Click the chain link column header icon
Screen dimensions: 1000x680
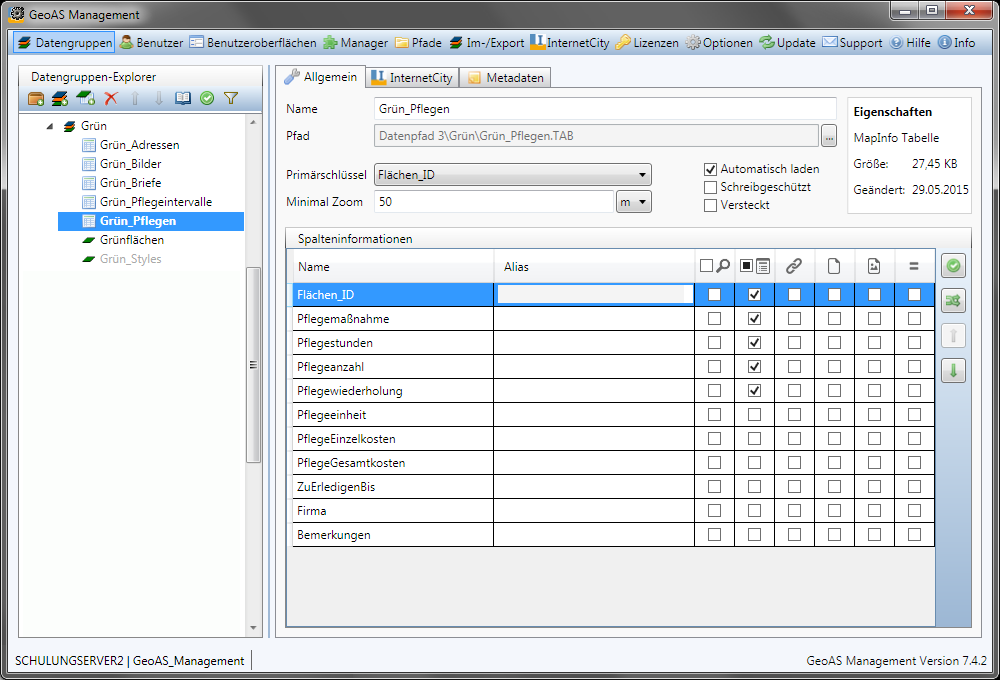pos(794,266)
